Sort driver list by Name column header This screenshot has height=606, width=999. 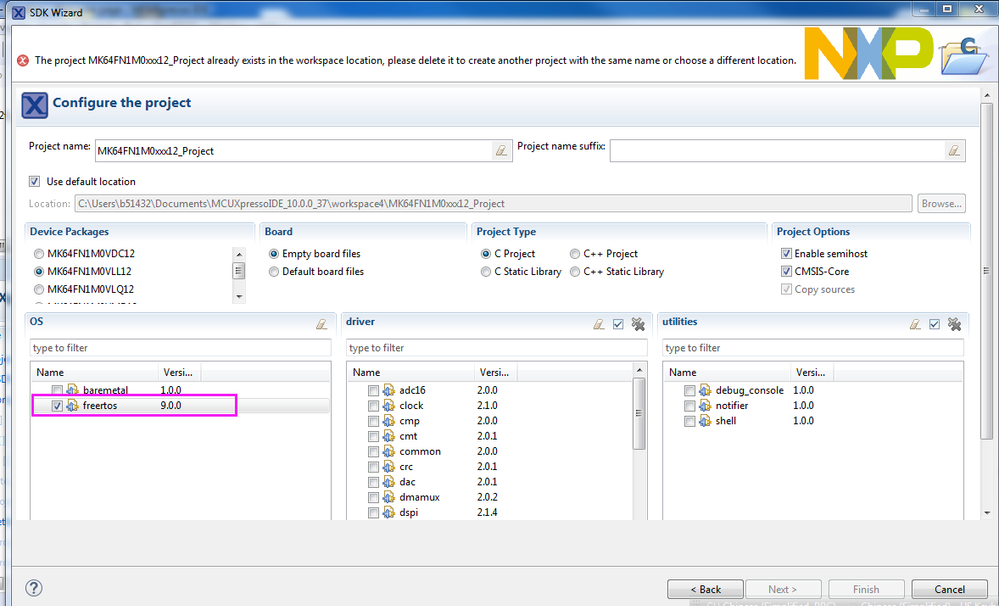[x=410, y=372]
